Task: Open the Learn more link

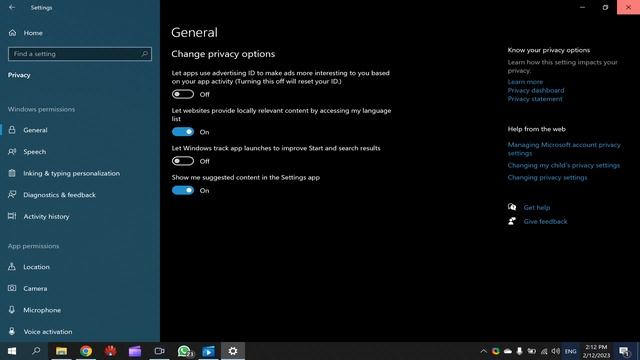Action: click(x=525, y=82)
